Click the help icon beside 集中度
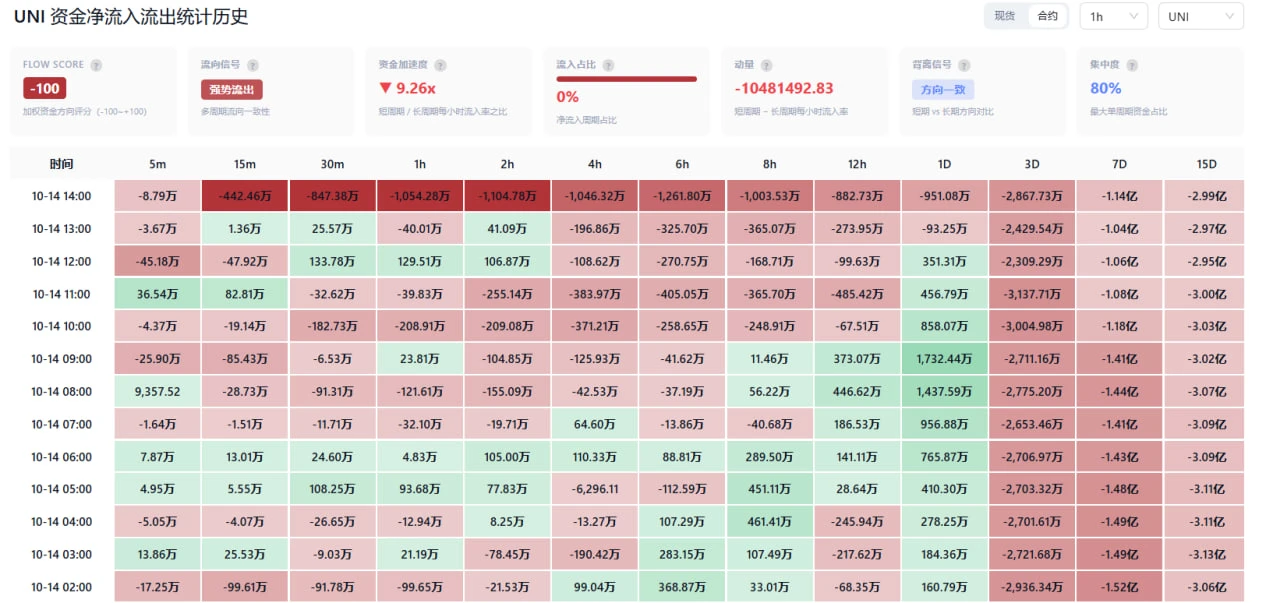Screen dimensions: 1280x603 1130,65
